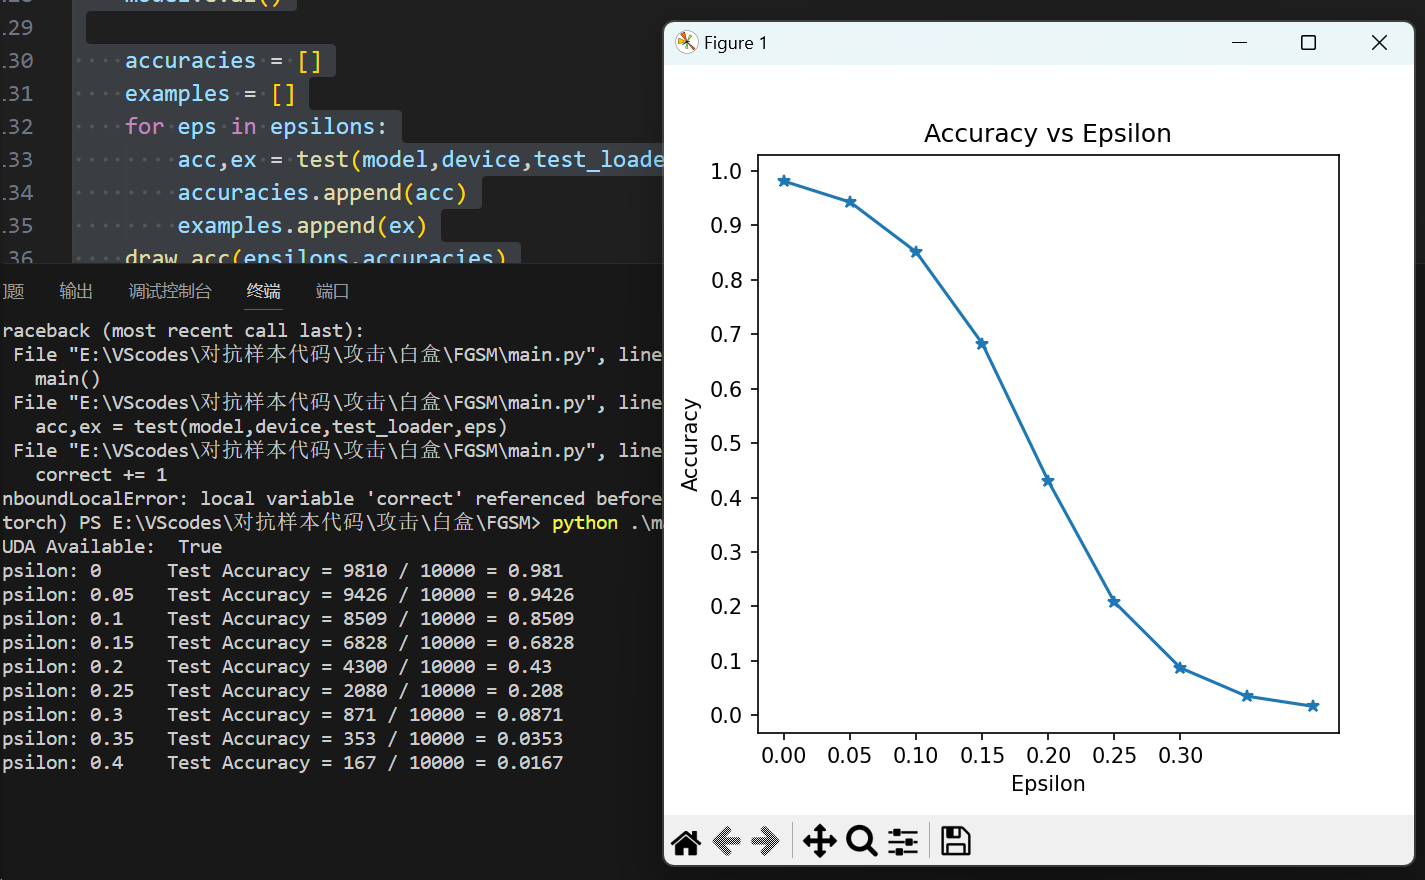The image size is (1425, 880).
Task: Click the 'python' command in the terminal prompt
Action: coord(585,523)
